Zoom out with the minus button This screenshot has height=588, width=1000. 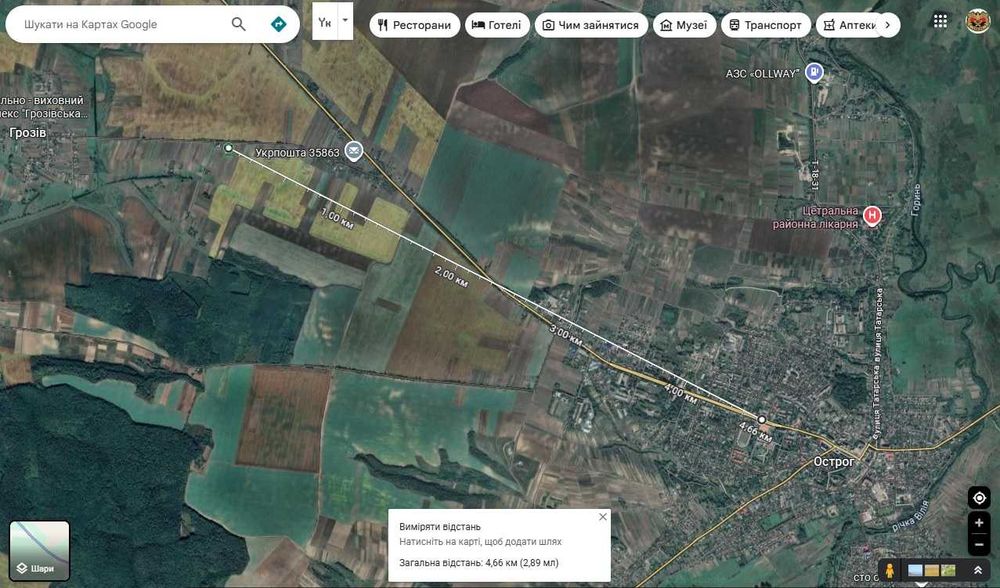pos(979,545)
